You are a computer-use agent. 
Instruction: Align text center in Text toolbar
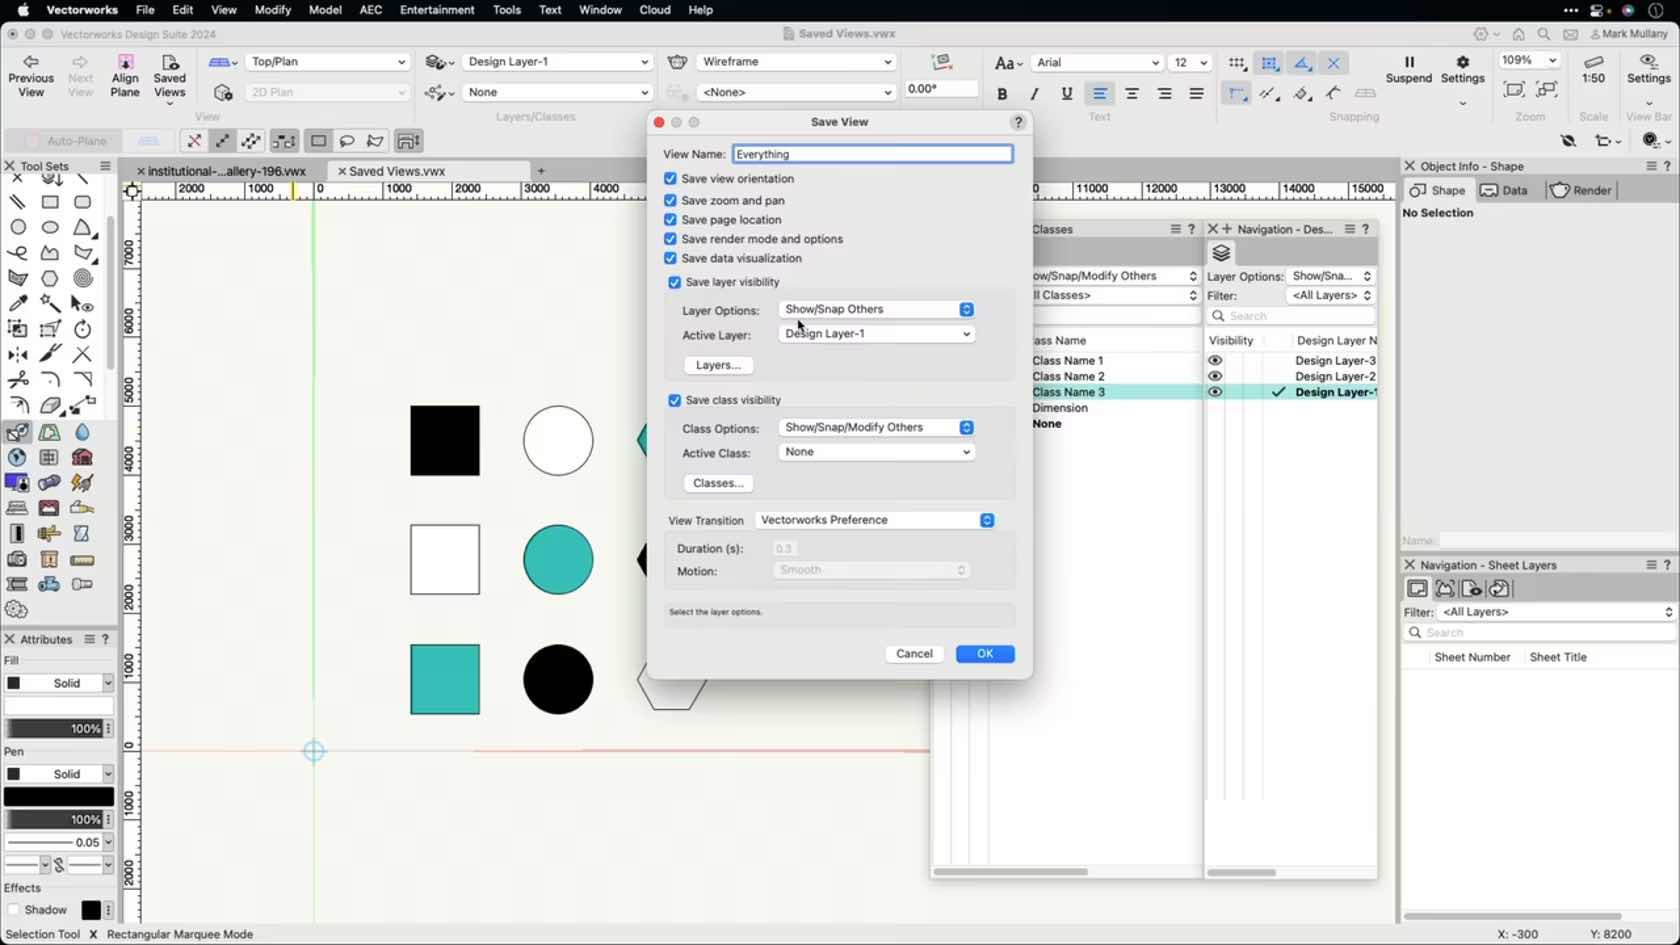1132,94
